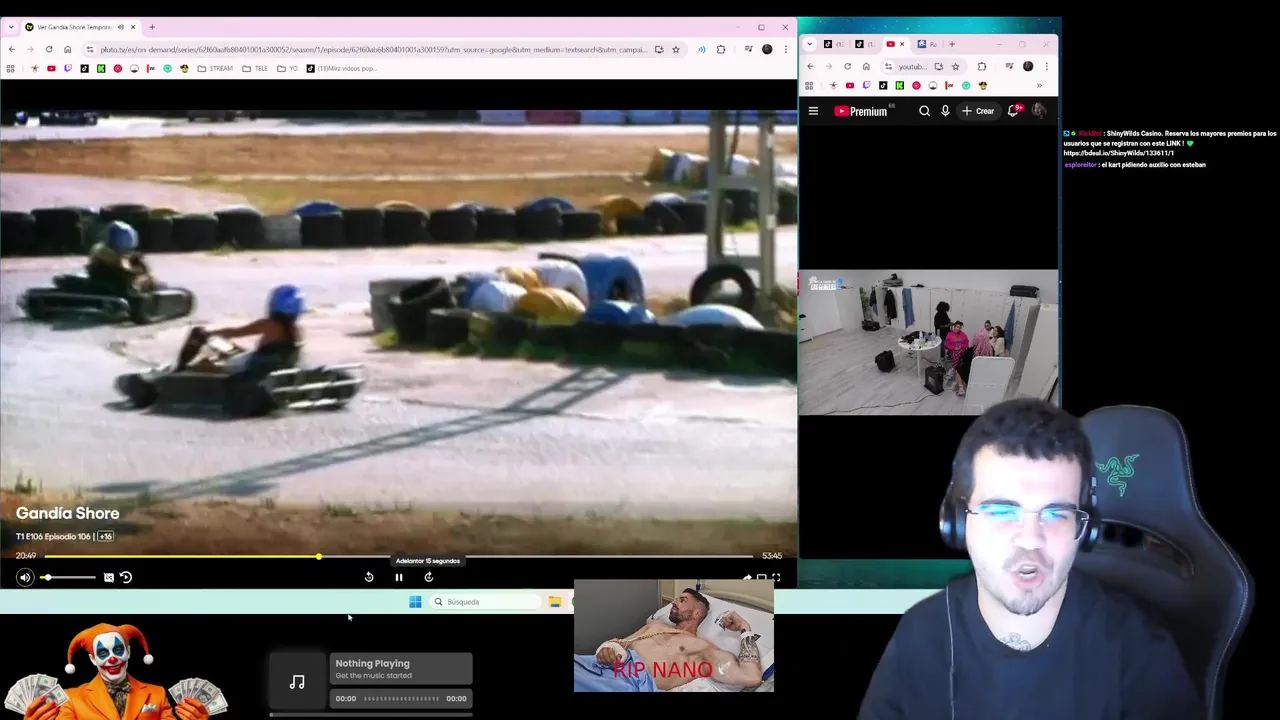Go to home page in Pluto window
This screenshot has width=1280, height=720.
tap(67, 49)
